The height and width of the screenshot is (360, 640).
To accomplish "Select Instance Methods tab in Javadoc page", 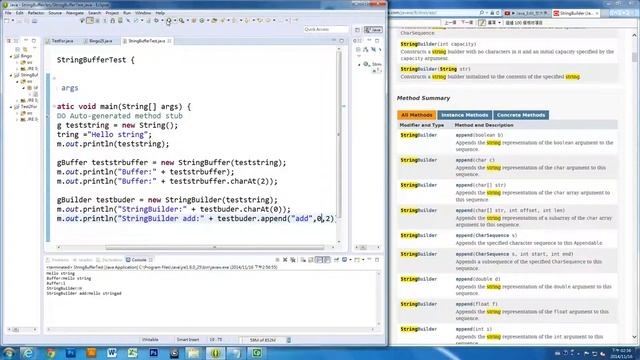I will pos(464,115).
